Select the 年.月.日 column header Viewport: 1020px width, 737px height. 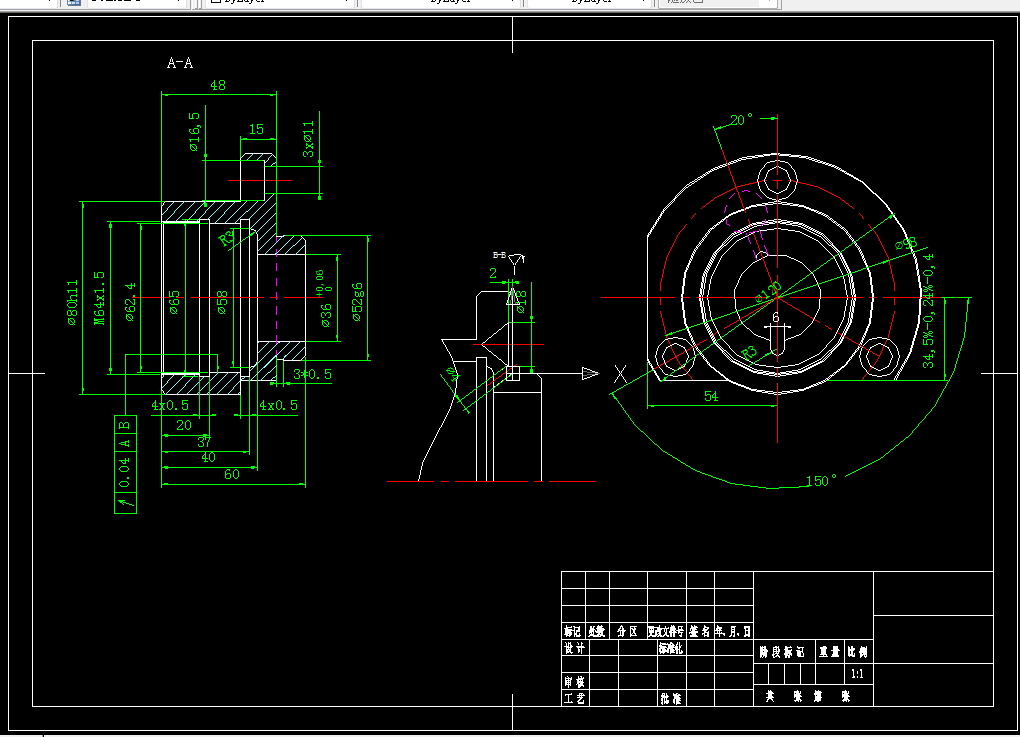click(x=734, y=632)
